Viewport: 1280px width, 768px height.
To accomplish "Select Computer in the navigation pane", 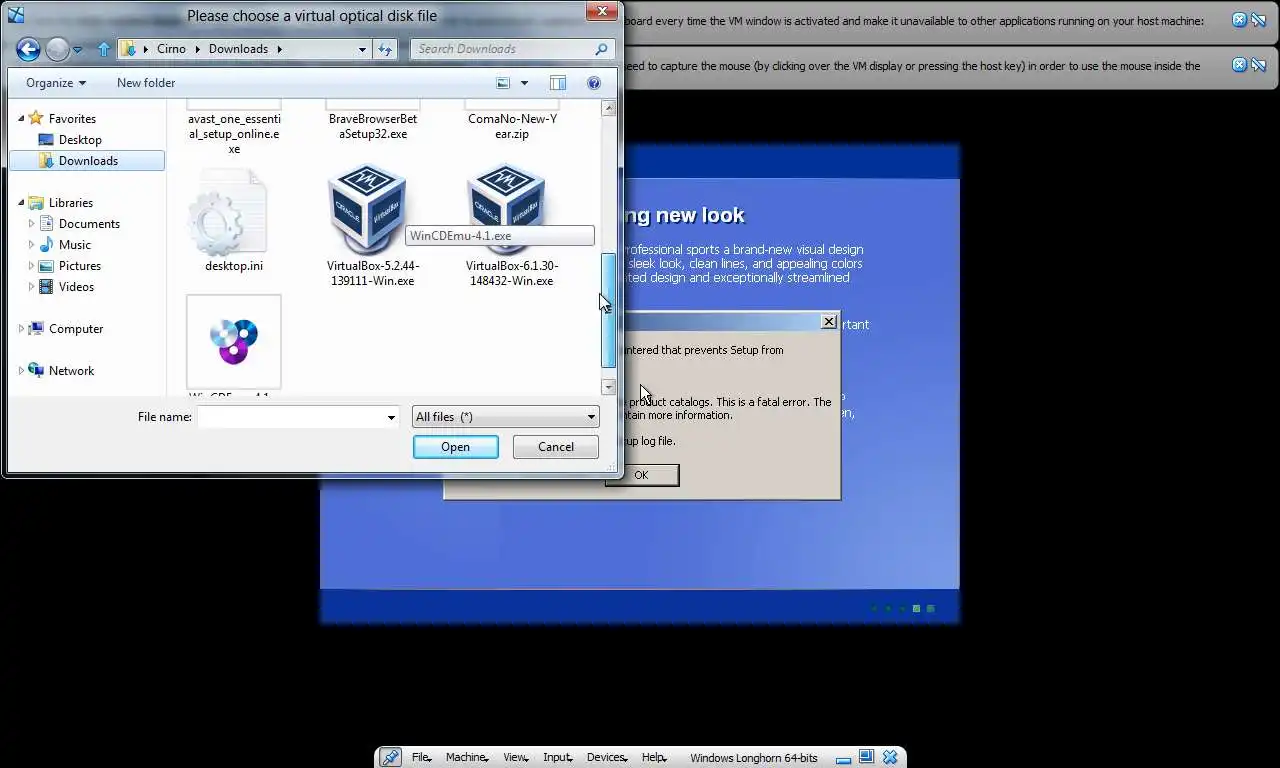I will tap(76, 328).
